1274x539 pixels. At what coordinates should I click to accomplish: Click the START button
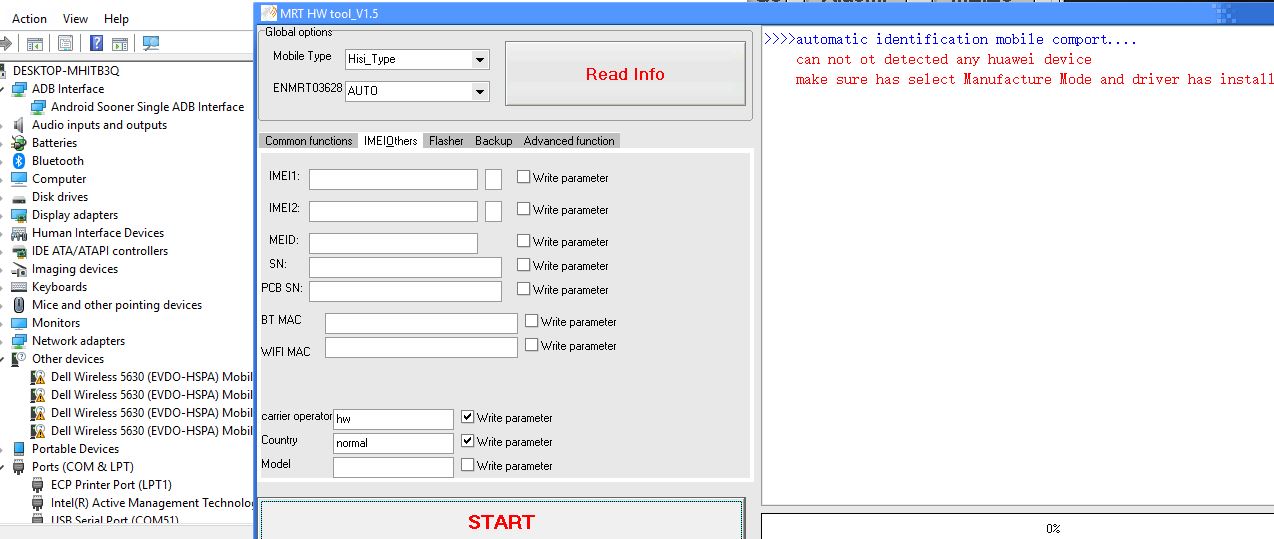[501, 520]
